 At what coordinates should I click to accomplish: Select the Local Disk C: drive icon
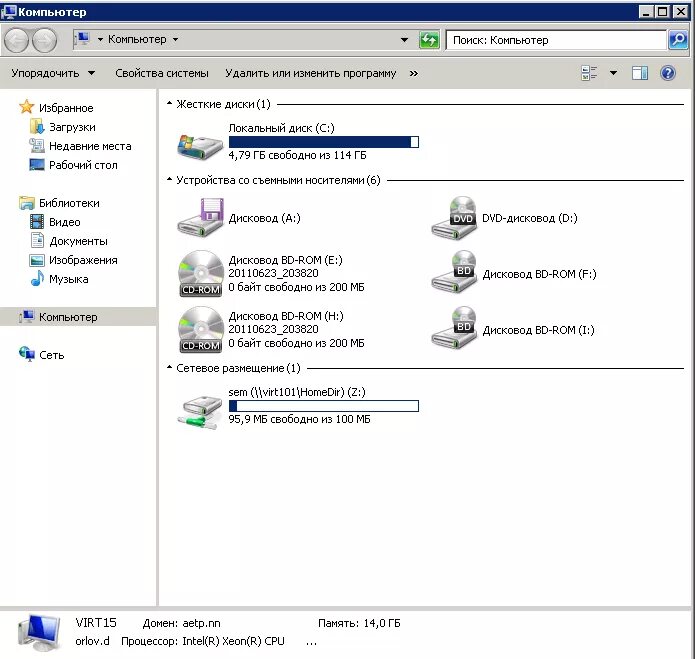coord(200,146)
